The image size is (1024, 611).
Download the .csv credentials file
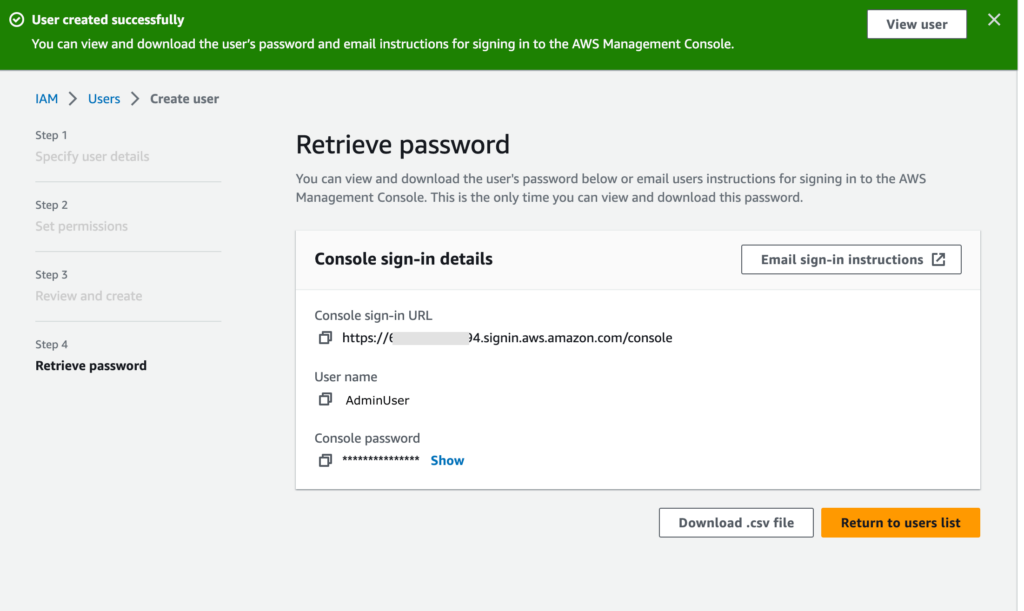736,523
